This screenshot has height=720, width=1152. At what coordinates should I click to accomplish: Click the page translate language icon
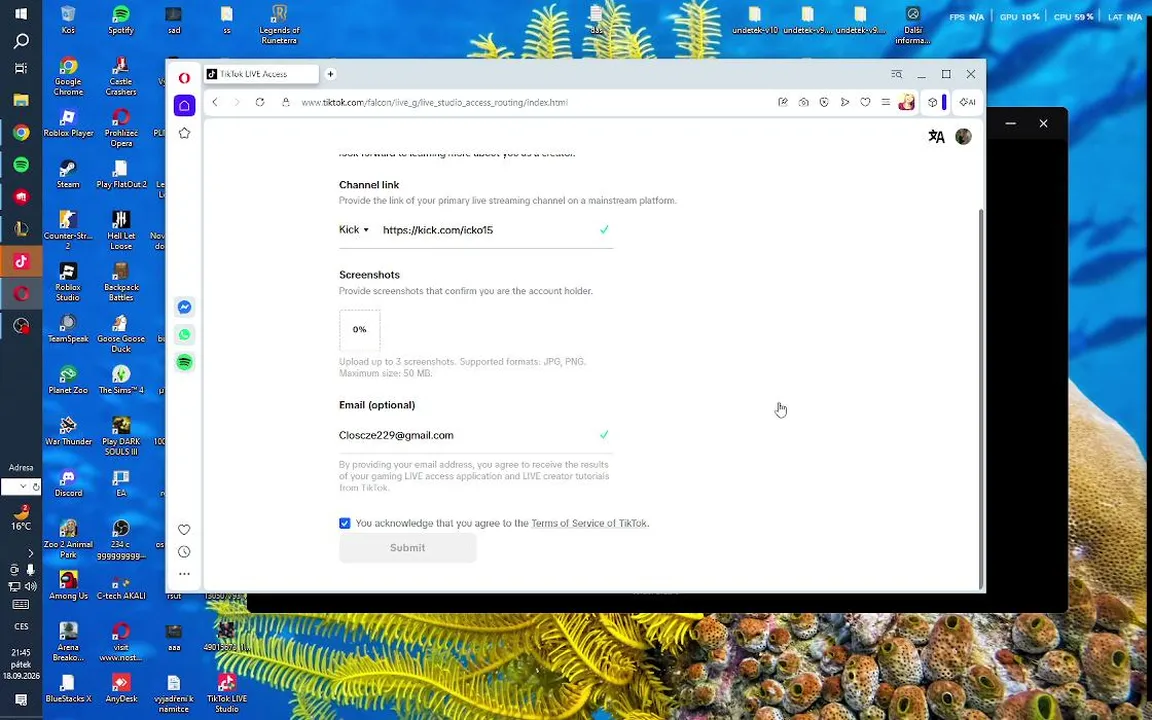(937, 137)
